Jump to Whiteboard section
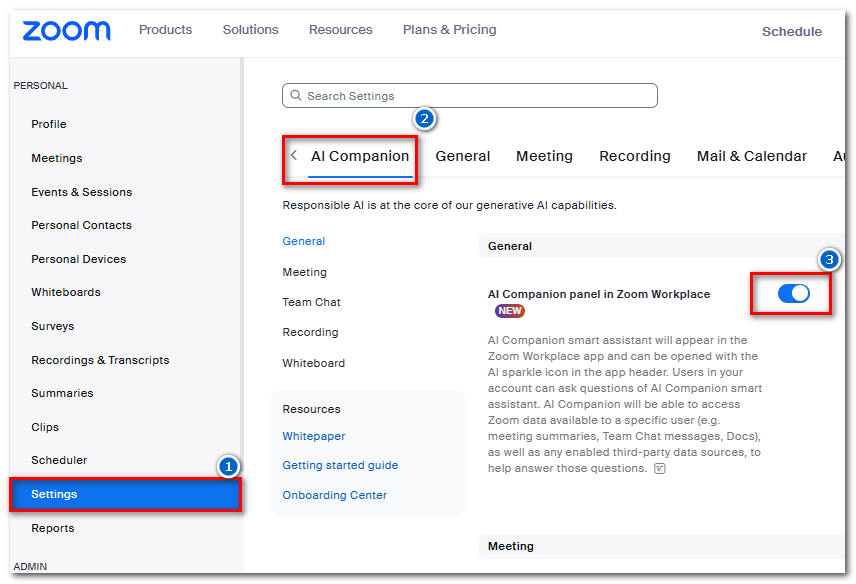The height and width of the screenshot is (584, 856). pos(313,363)
